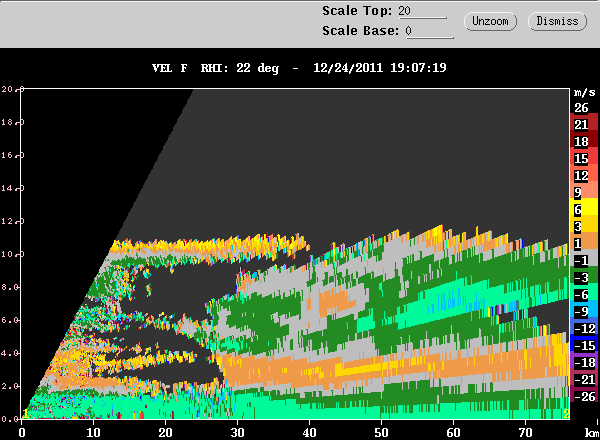
Task: Click the Unzoom button
Action: 490,21
